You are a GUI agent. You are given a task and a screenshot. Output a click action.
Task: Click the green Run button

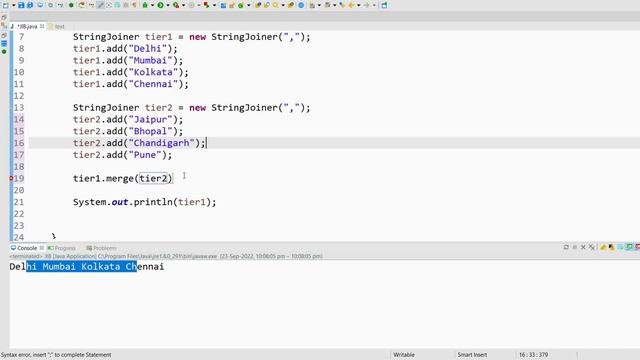point(160,5)
